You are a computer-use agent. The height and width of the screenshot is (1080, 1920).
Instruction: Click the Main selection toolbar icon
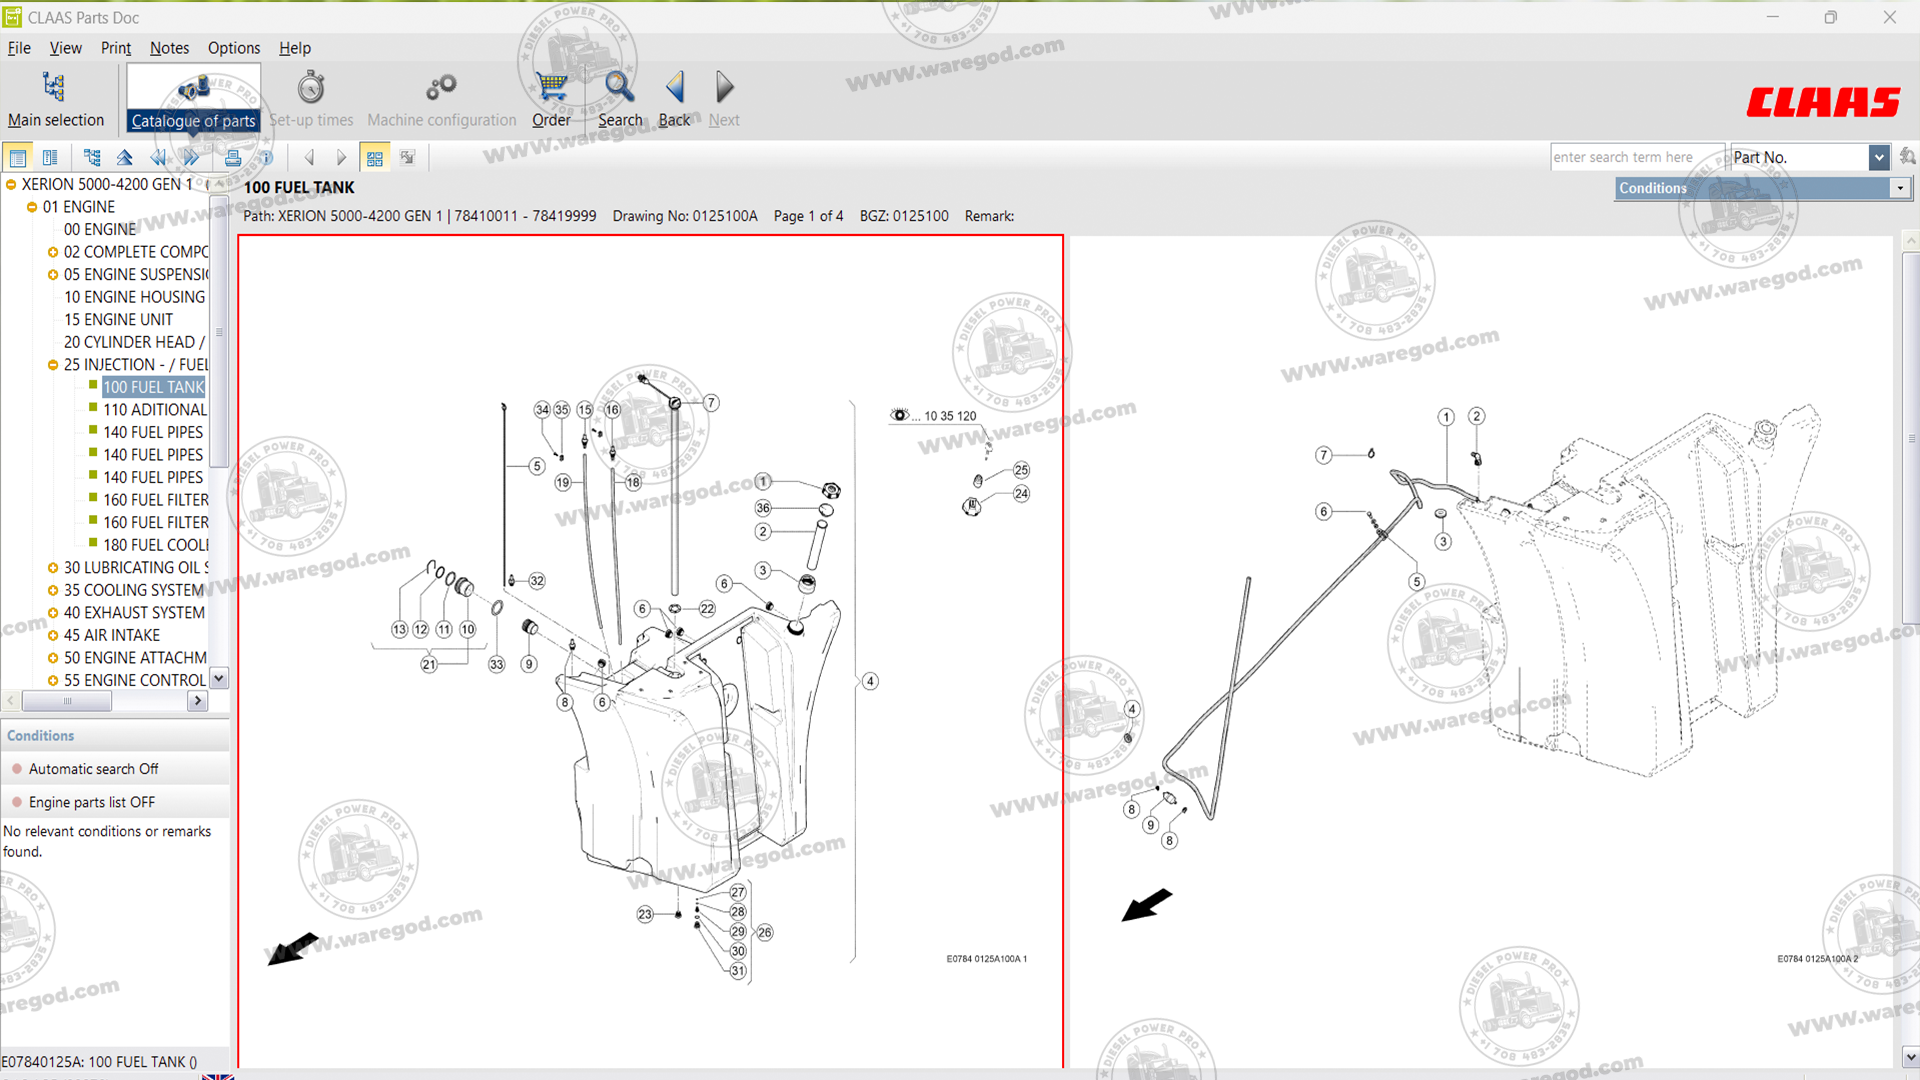(x=54, y=88)
